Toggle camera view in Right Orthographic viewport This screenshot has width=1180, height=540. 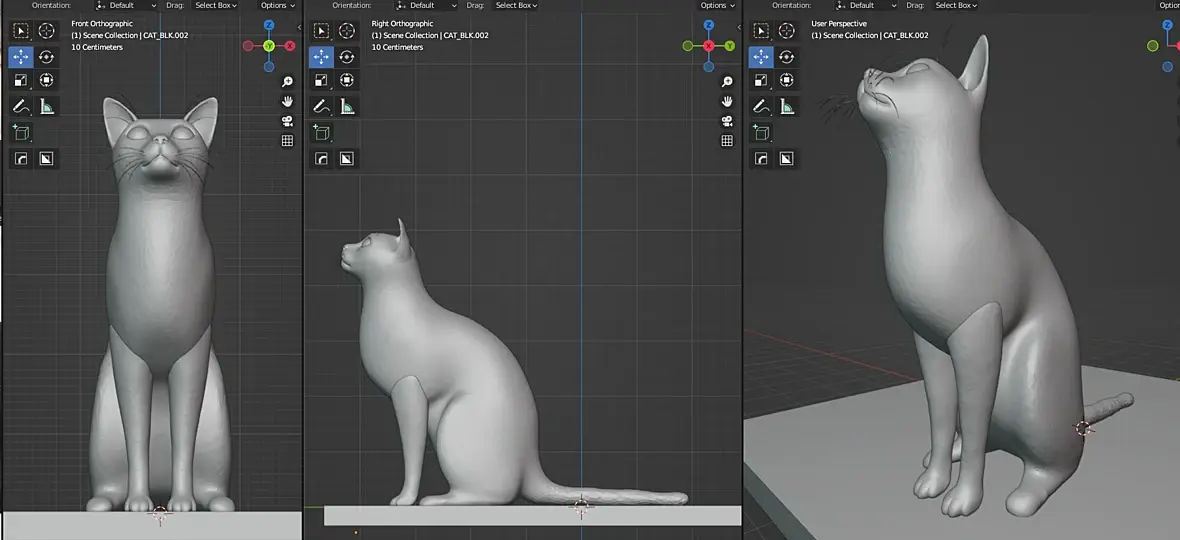point(727,121)
